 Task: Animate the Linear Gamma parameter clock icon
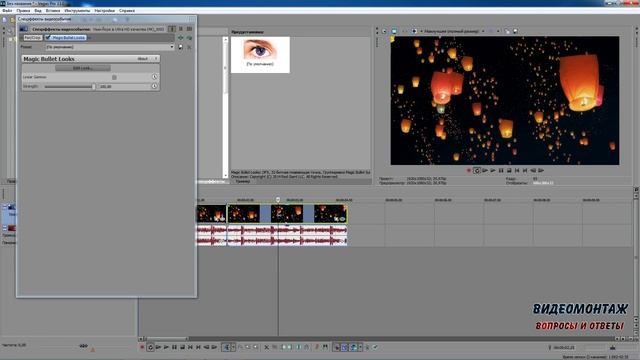pyautogui.click(x=154, y=77)
